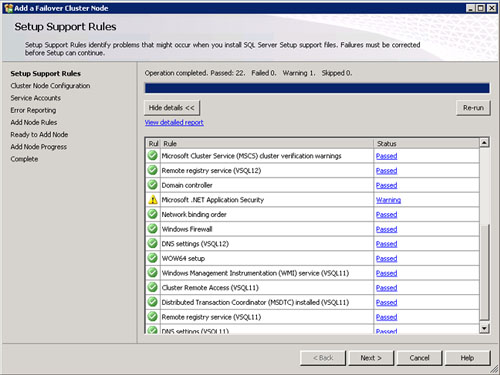The width and height of the screenshot is (500, 375).
Task: Click the Add a Failover Cluster Node title bar icon
Action: point(8,8)
